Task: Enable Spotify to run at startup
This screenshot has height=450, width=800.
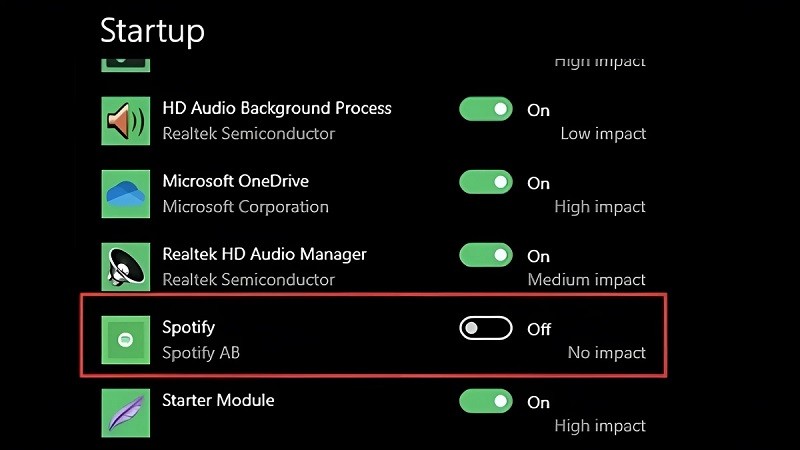Action: [x=486, y=328]
